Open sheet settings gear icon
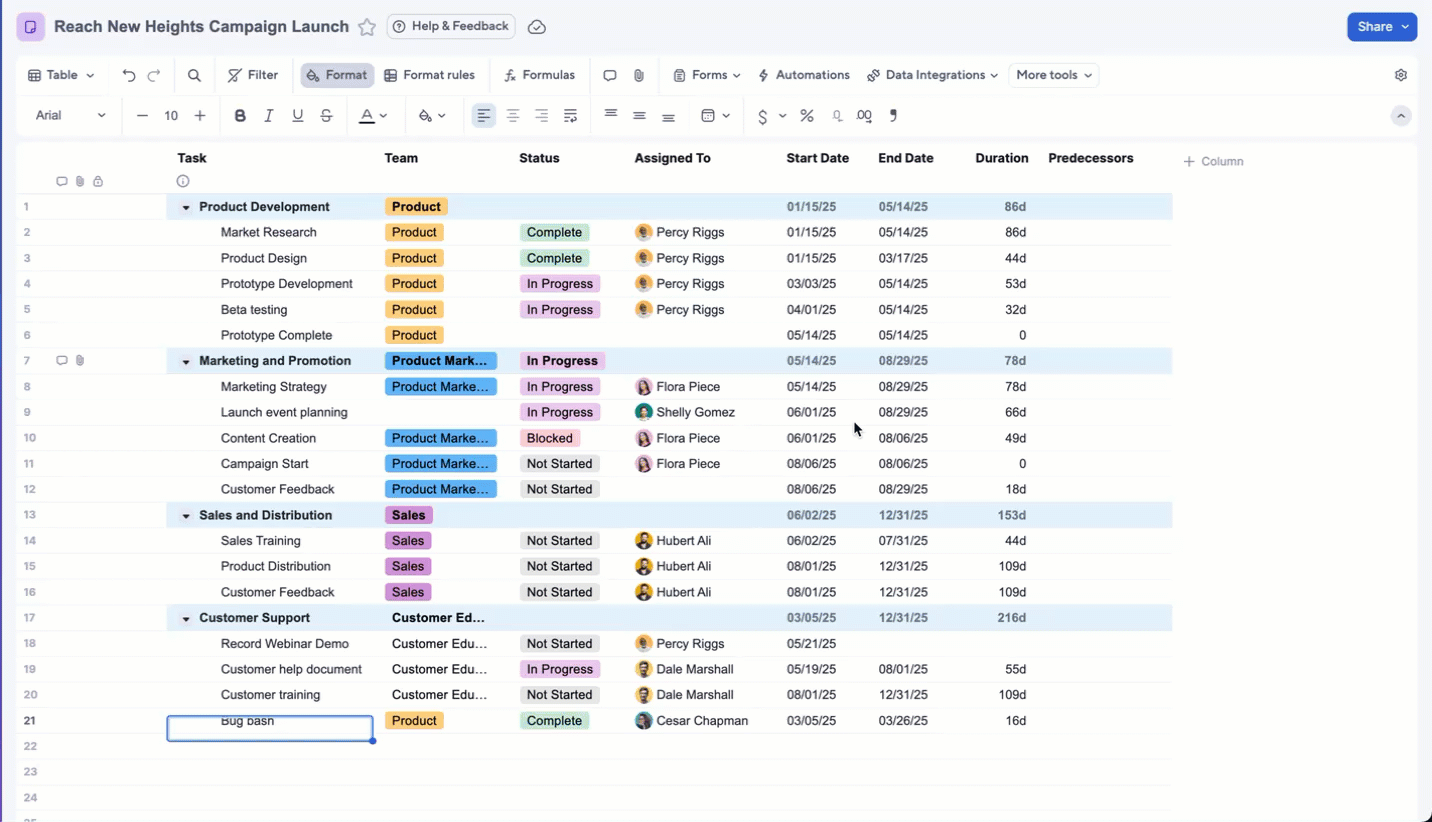1432x822 pixels. coord(1401,75)
